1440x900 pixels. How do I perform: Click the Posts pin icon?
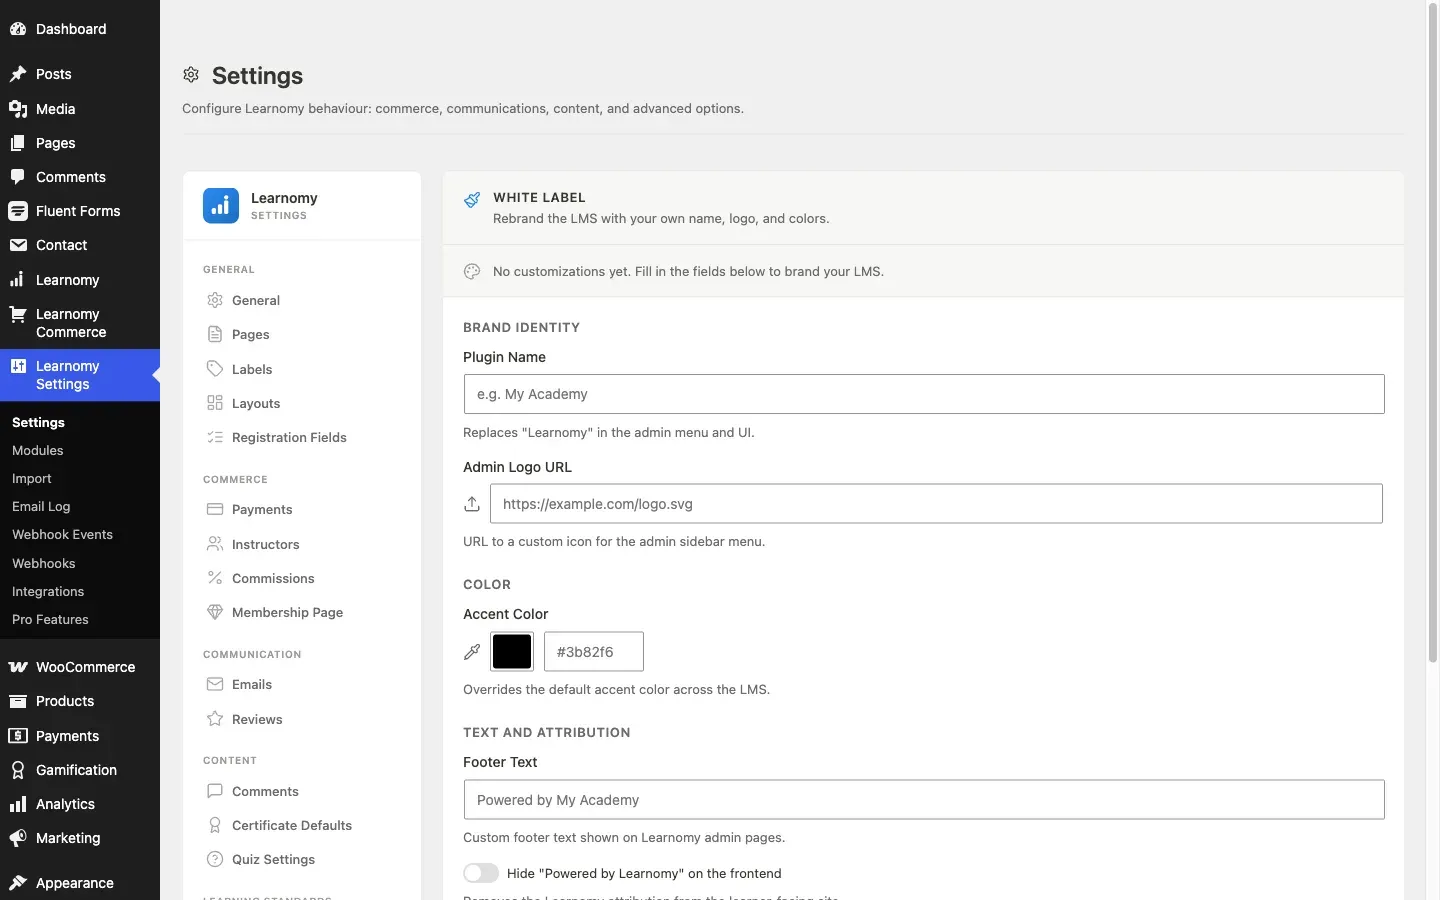[18, 74]
